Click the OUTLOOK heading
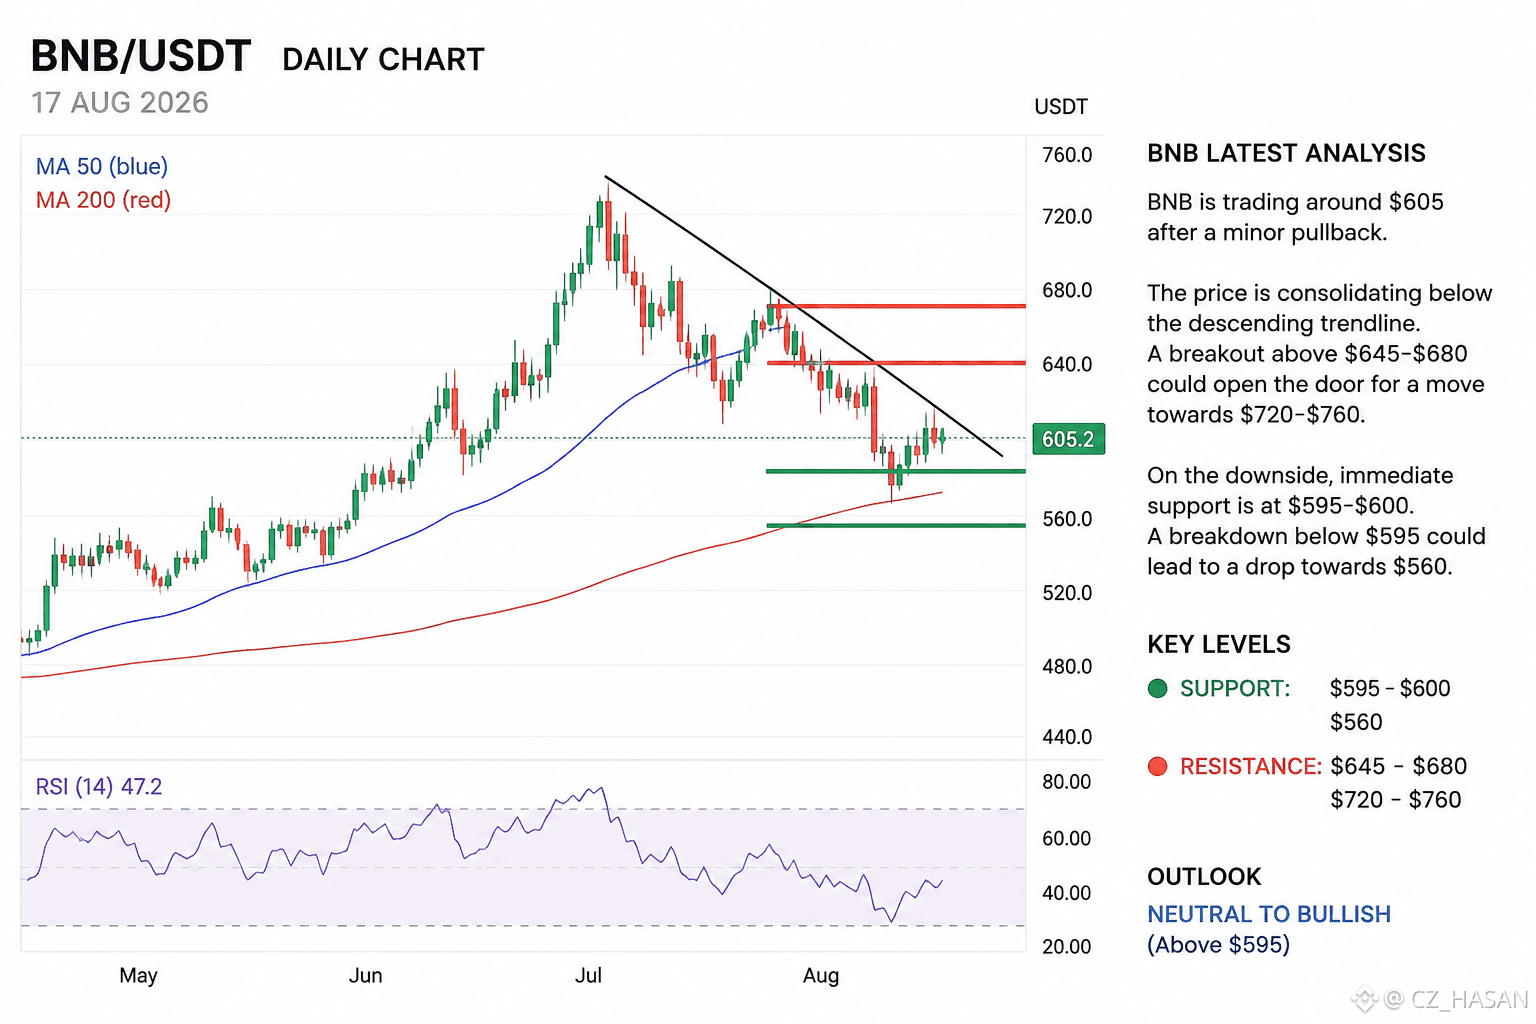This screenshot has height=1024, width=1536. tap(1204, 877)
